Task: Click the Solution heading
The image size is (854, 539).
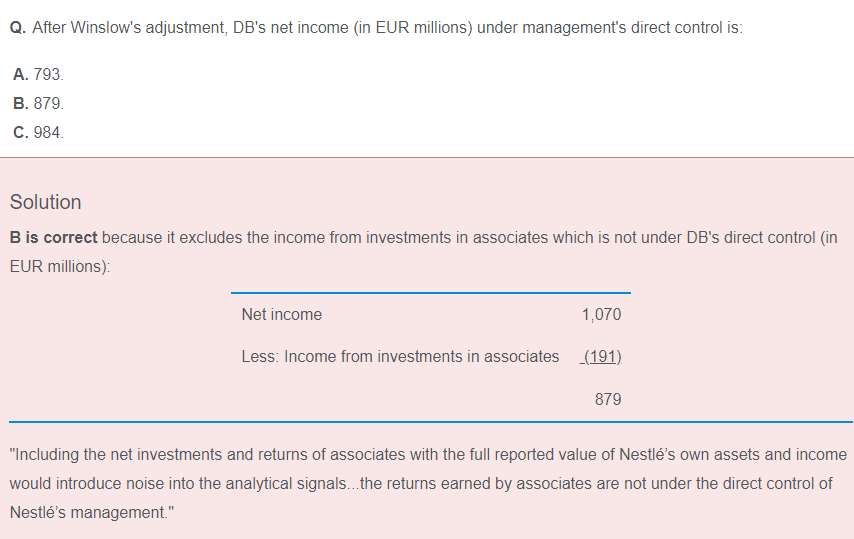Action: pyautogui.click(x=46, y=202)
